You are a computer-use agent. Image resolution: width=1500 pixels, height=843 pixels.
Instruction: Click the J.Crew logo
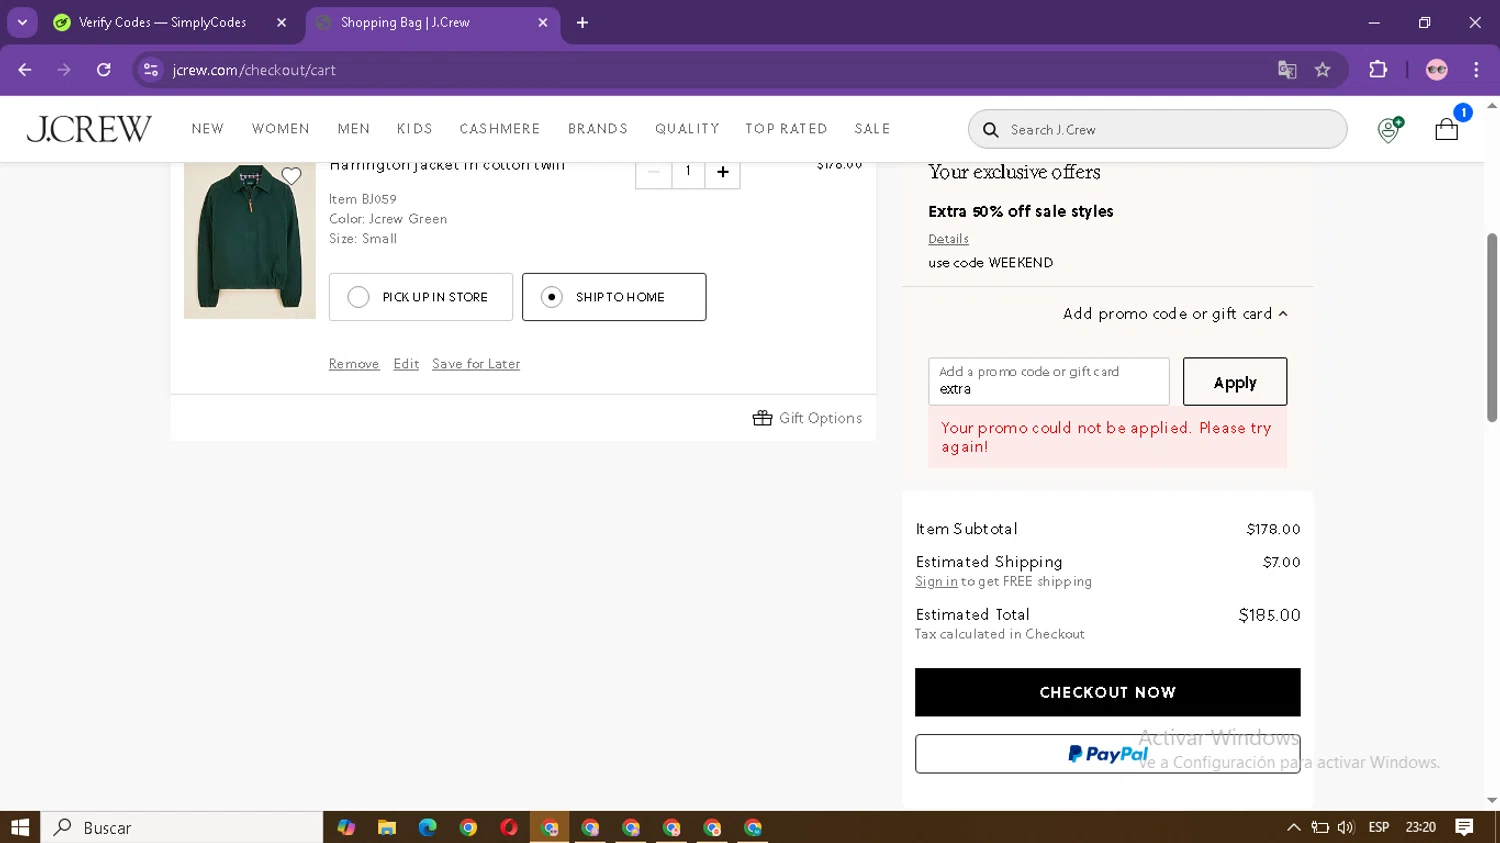(x=89, y=128)
